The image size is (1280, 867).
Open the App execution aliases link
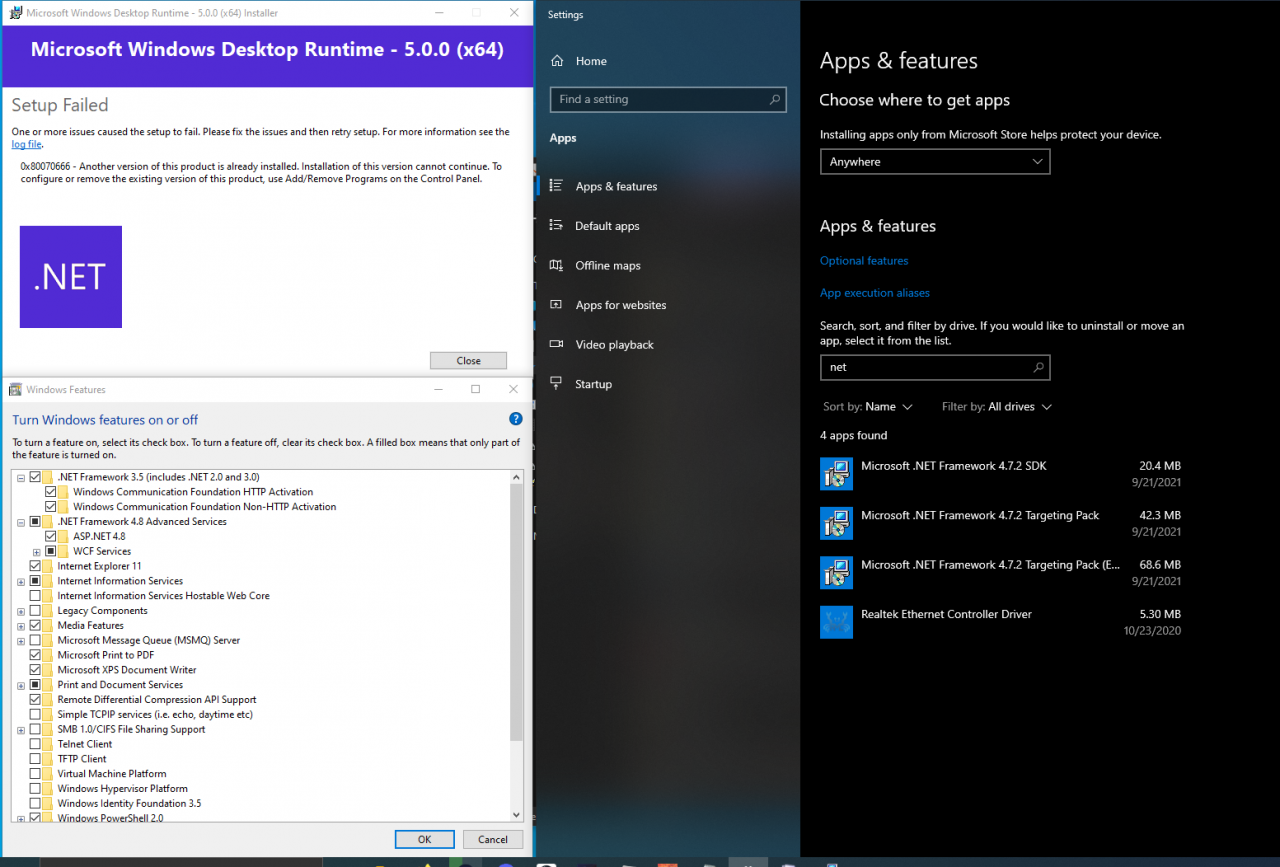[x=875, y=293]
